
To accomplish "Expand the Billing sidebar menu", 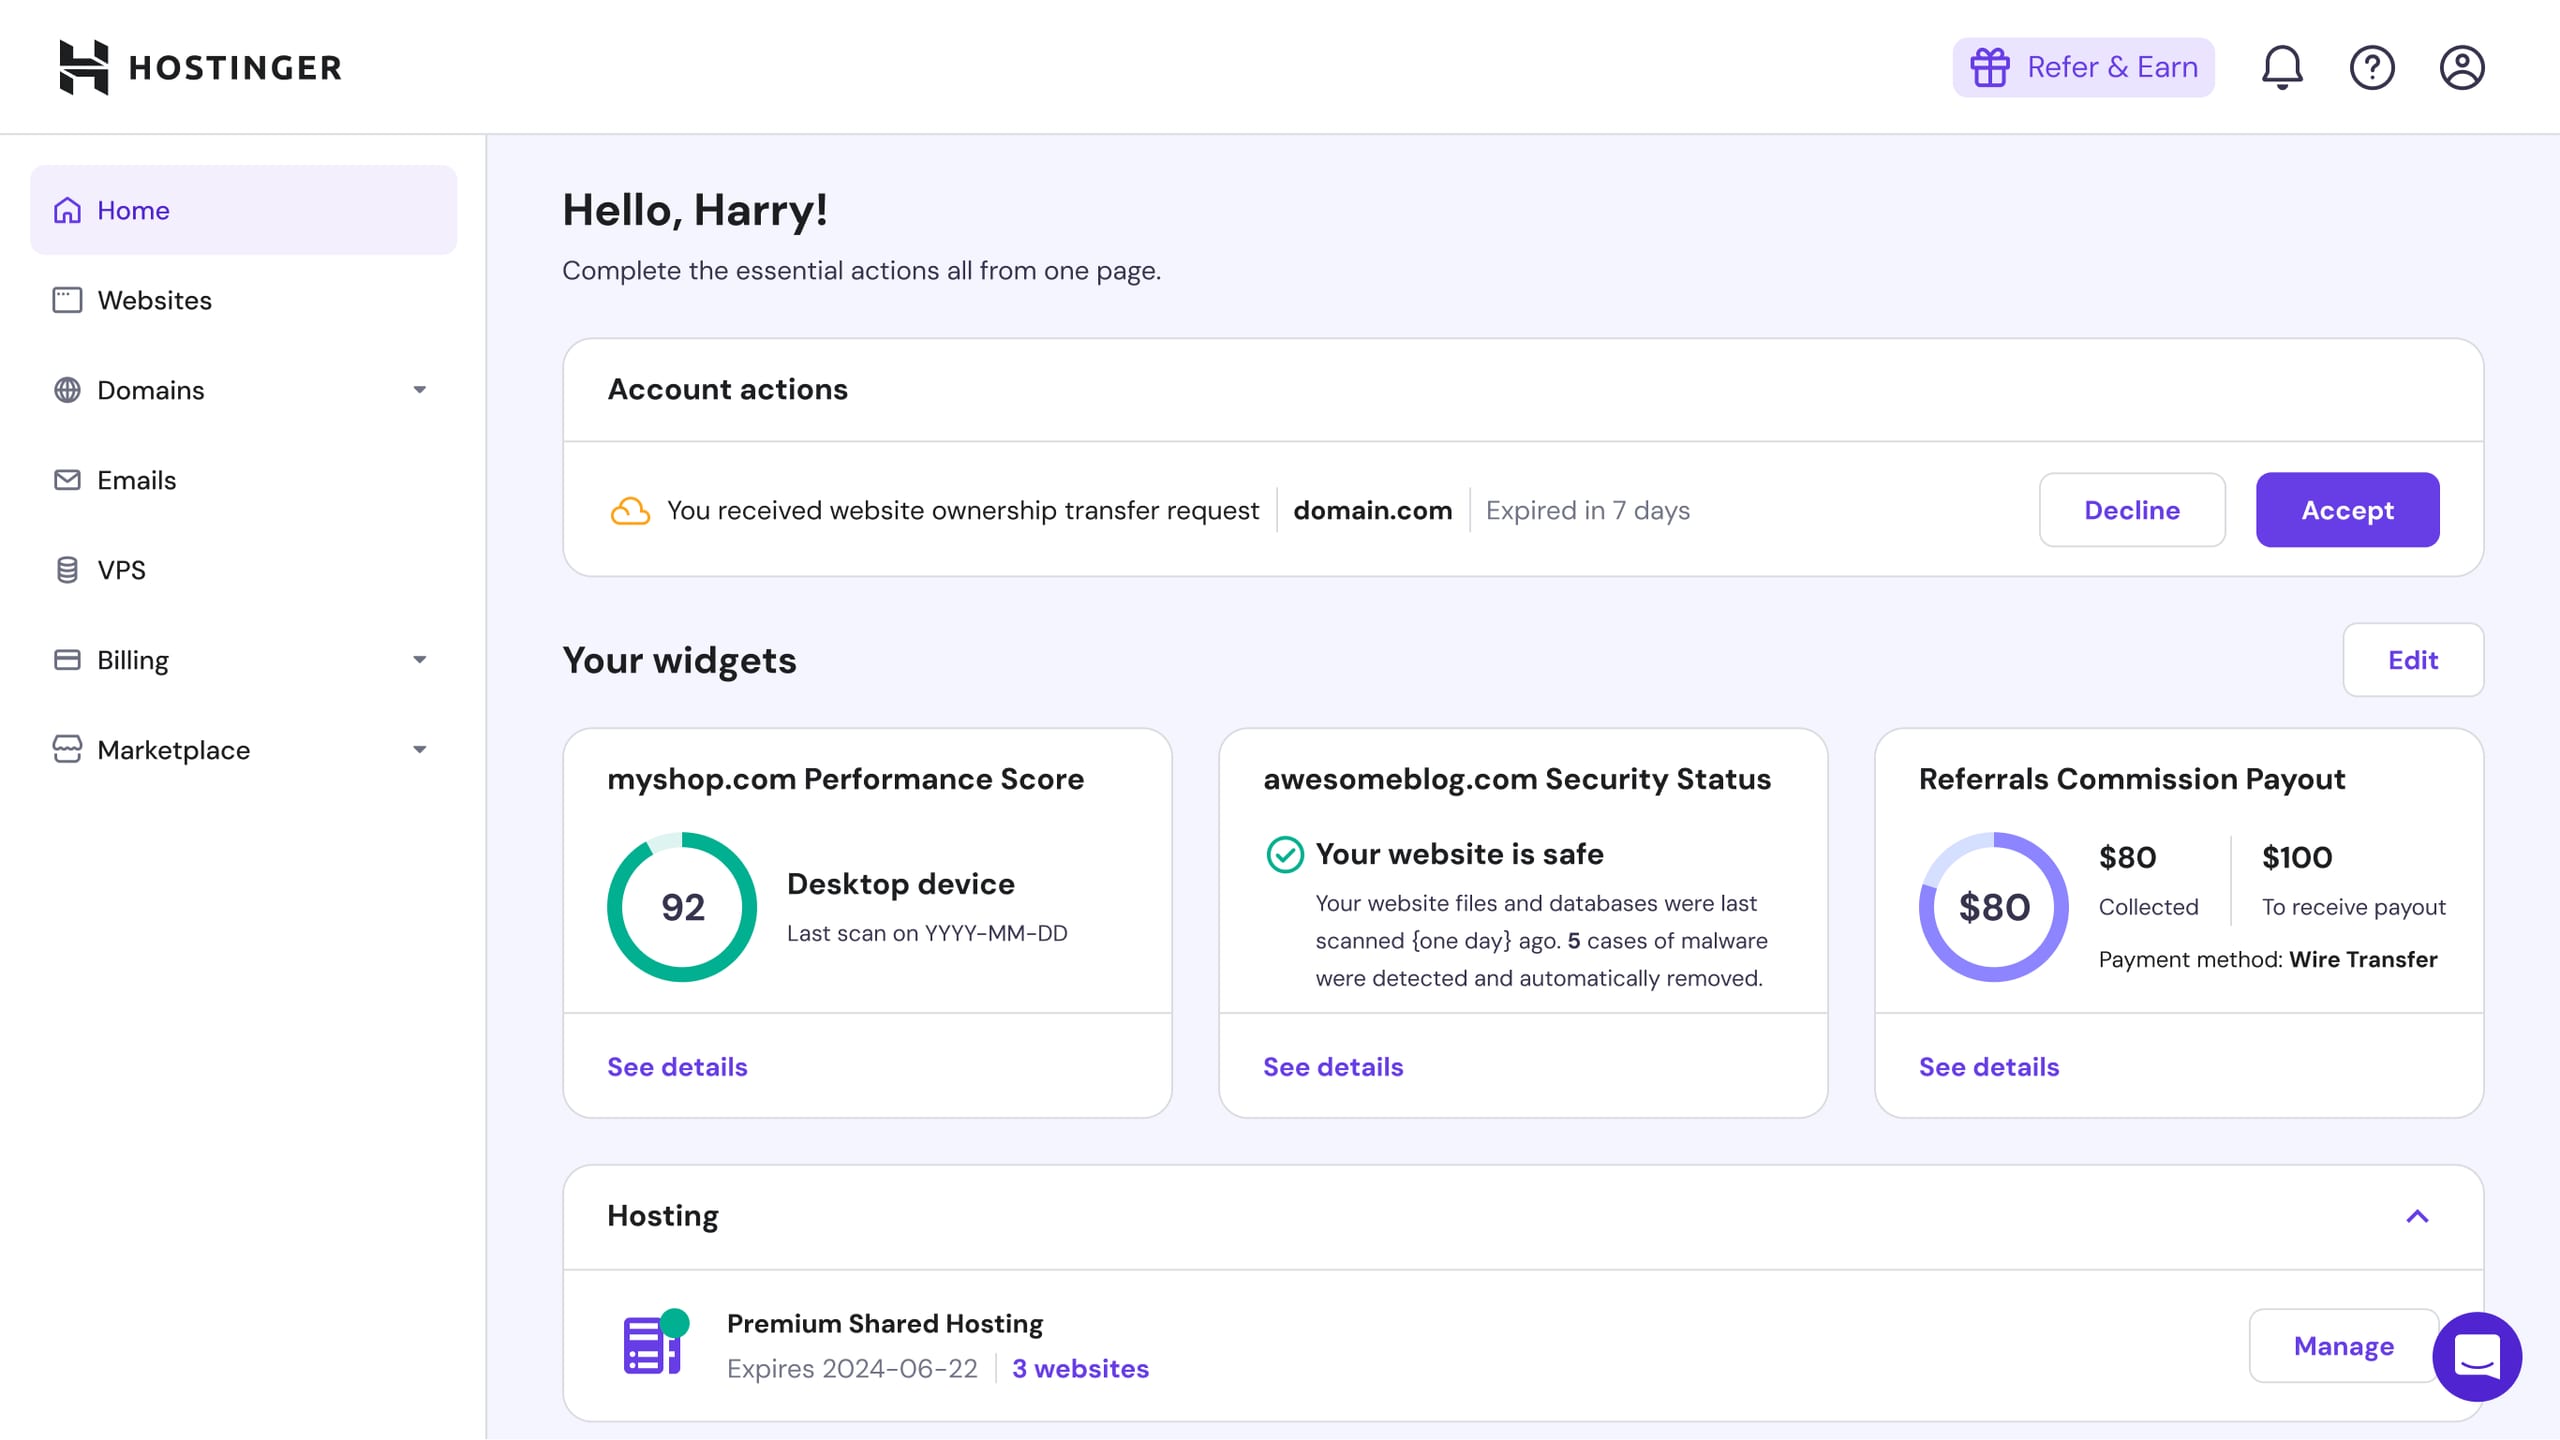I will coord(419,660).
